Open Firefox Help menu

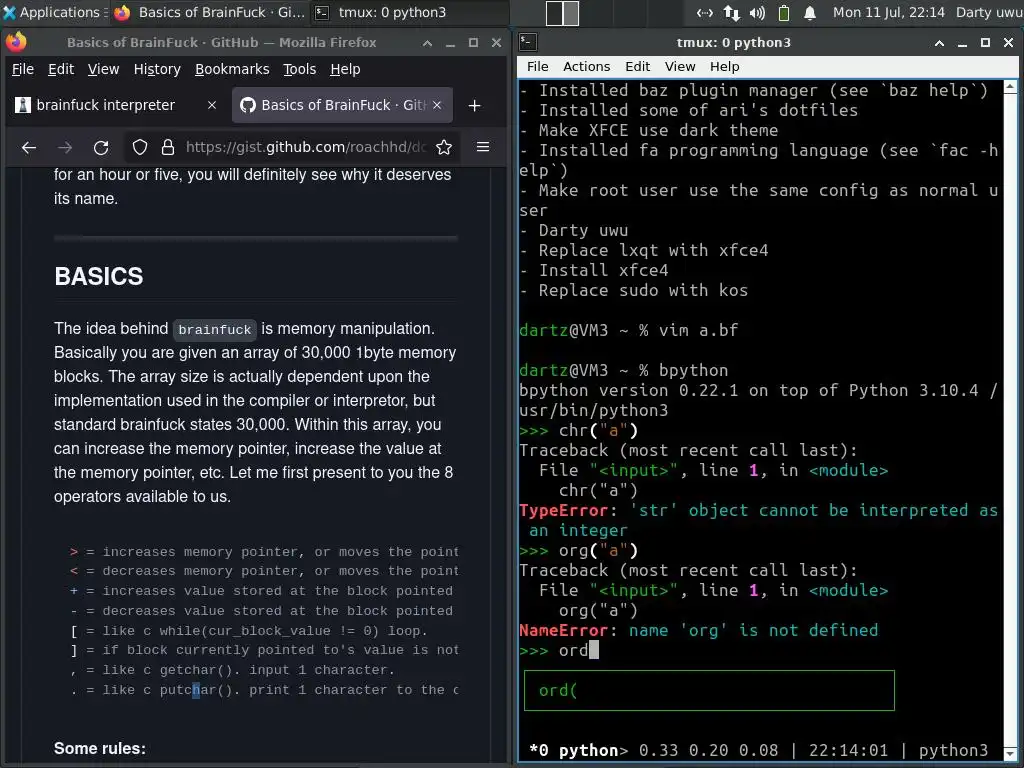(345, 69)
